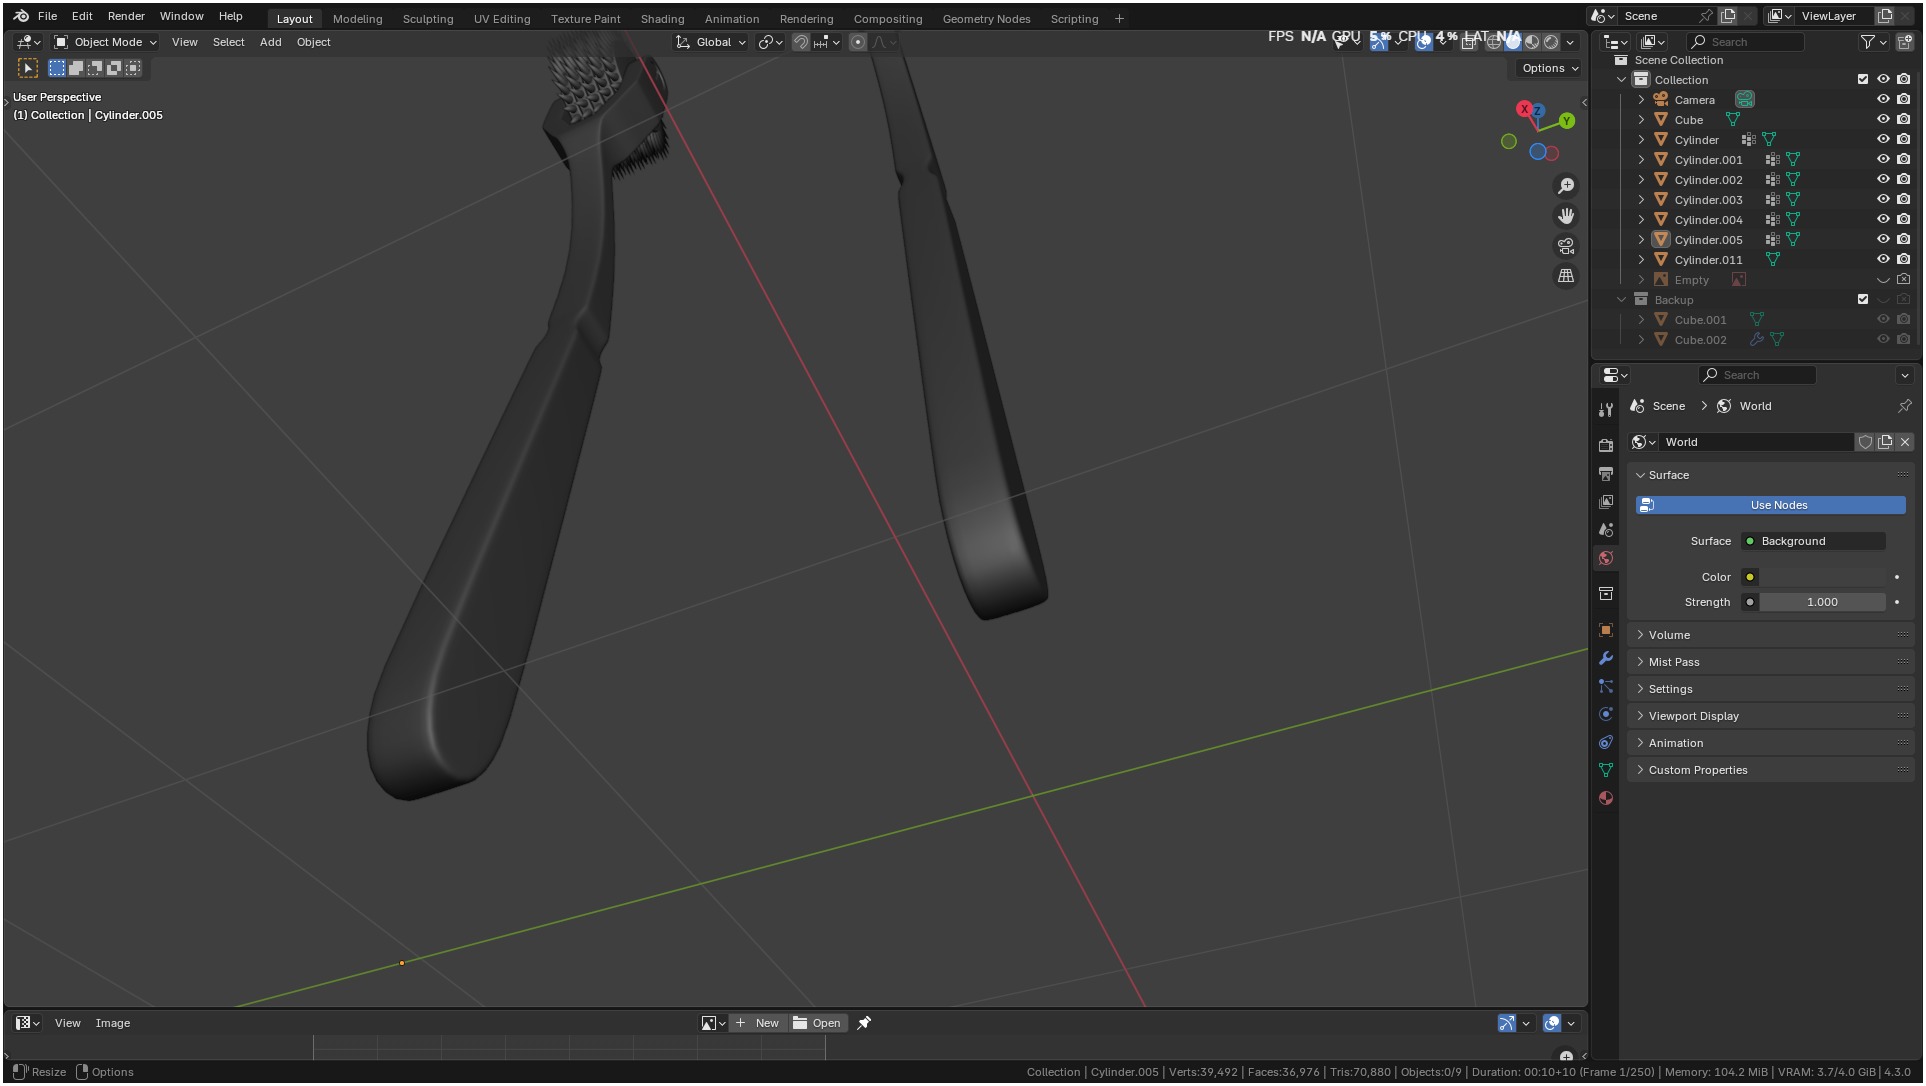Disable Cube rendering via camera icon
Viewport: 1926px width, 1086px height.
[x=1903, y=120]
